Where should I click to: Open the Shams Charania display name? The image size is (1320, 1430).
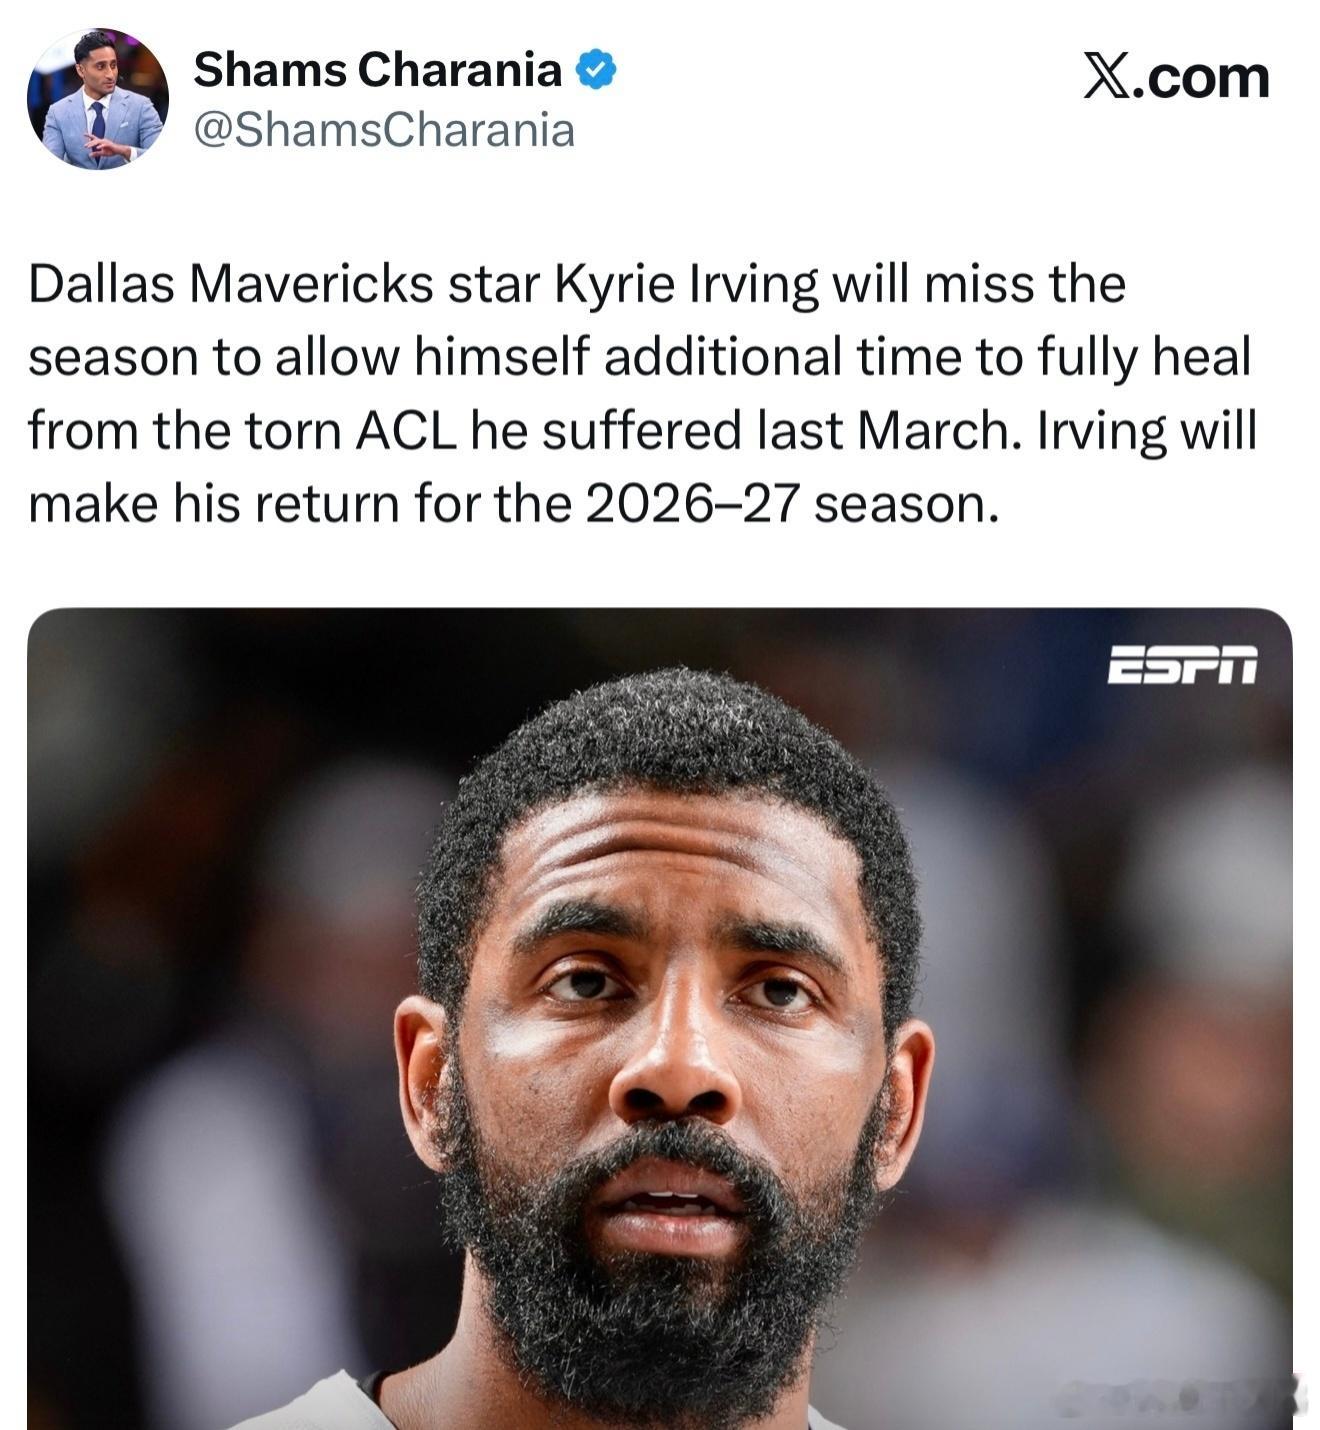coord(378,70)
